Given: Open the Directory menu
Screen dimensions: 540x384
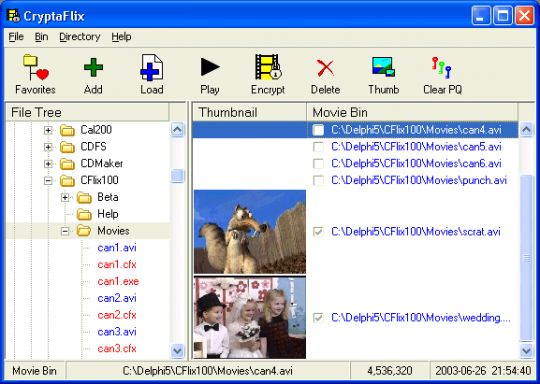Looking at the screenshot, I should tap(80, 37).
